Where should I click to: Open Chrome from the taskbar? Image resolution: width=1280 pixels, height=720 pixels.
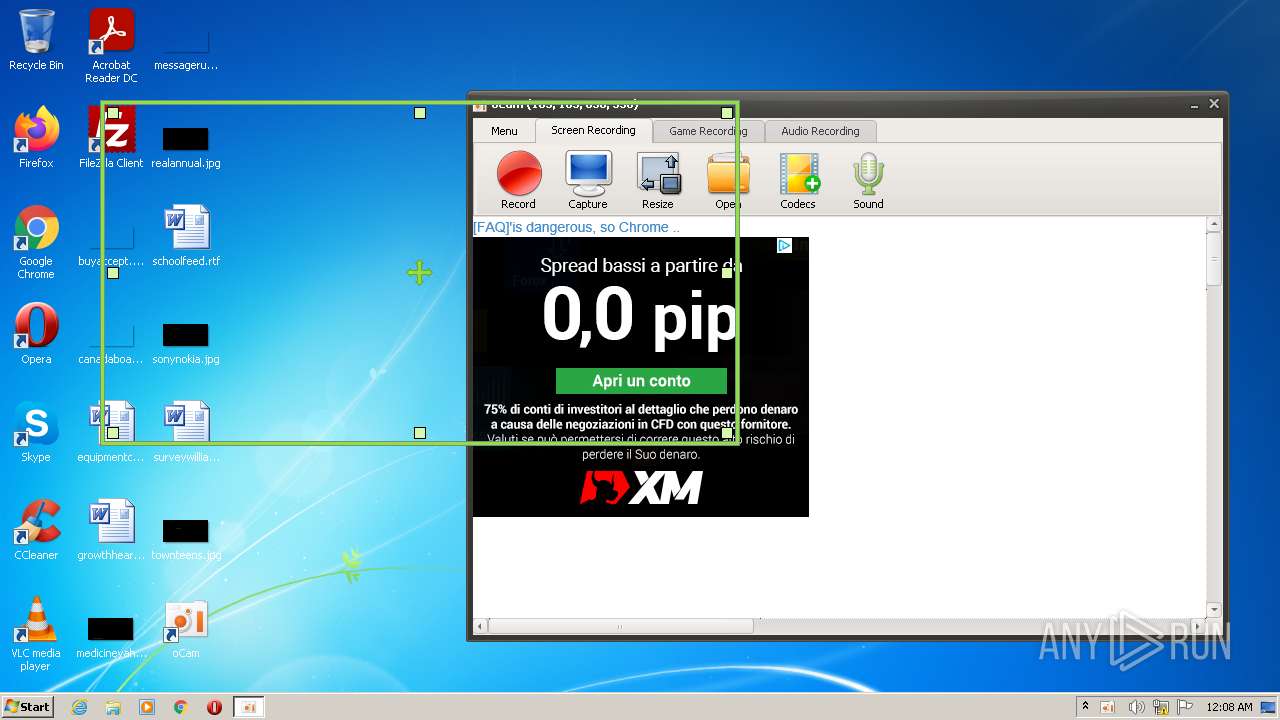[181, 707]
